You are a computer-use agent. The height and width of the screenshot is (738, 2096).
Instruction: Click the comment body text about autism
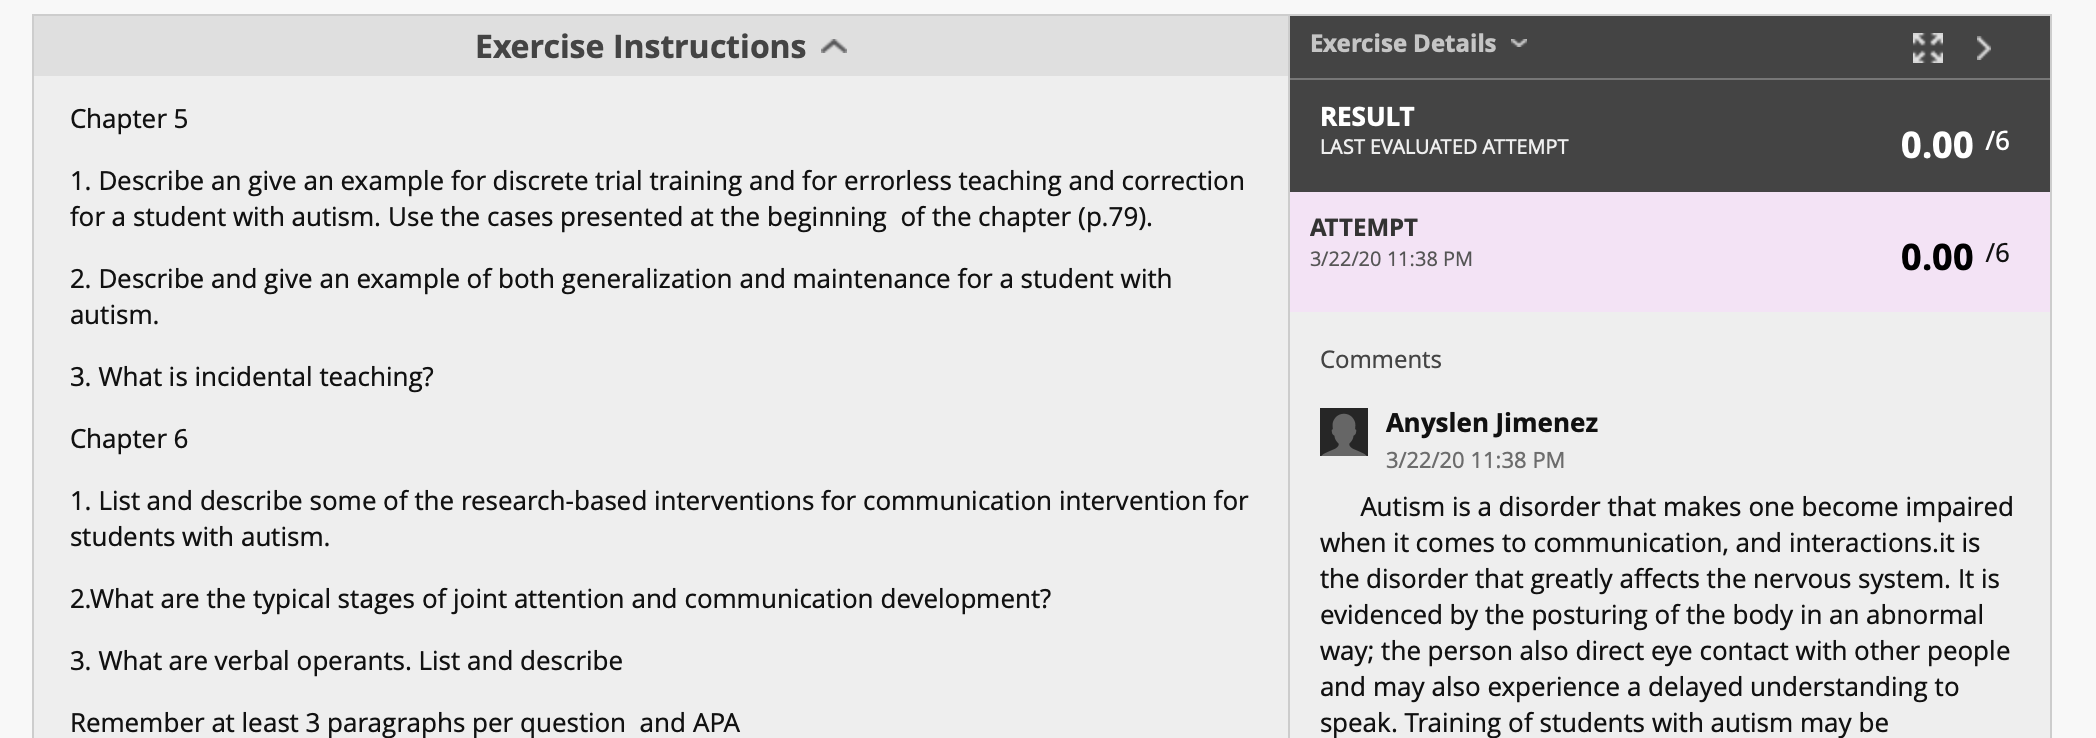coord(1666,614)
